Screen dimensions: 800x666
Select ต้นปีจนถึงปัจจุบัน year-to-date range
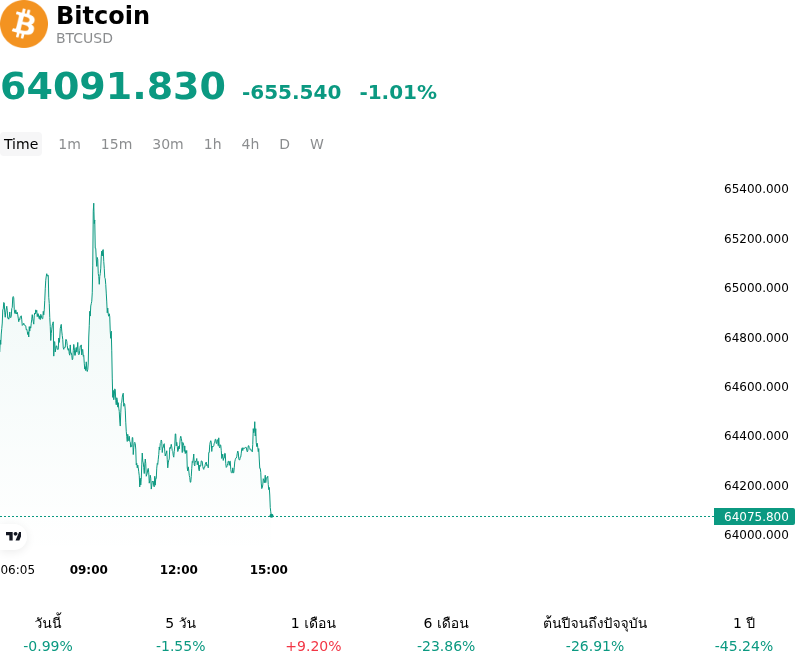tap(595, 634)
